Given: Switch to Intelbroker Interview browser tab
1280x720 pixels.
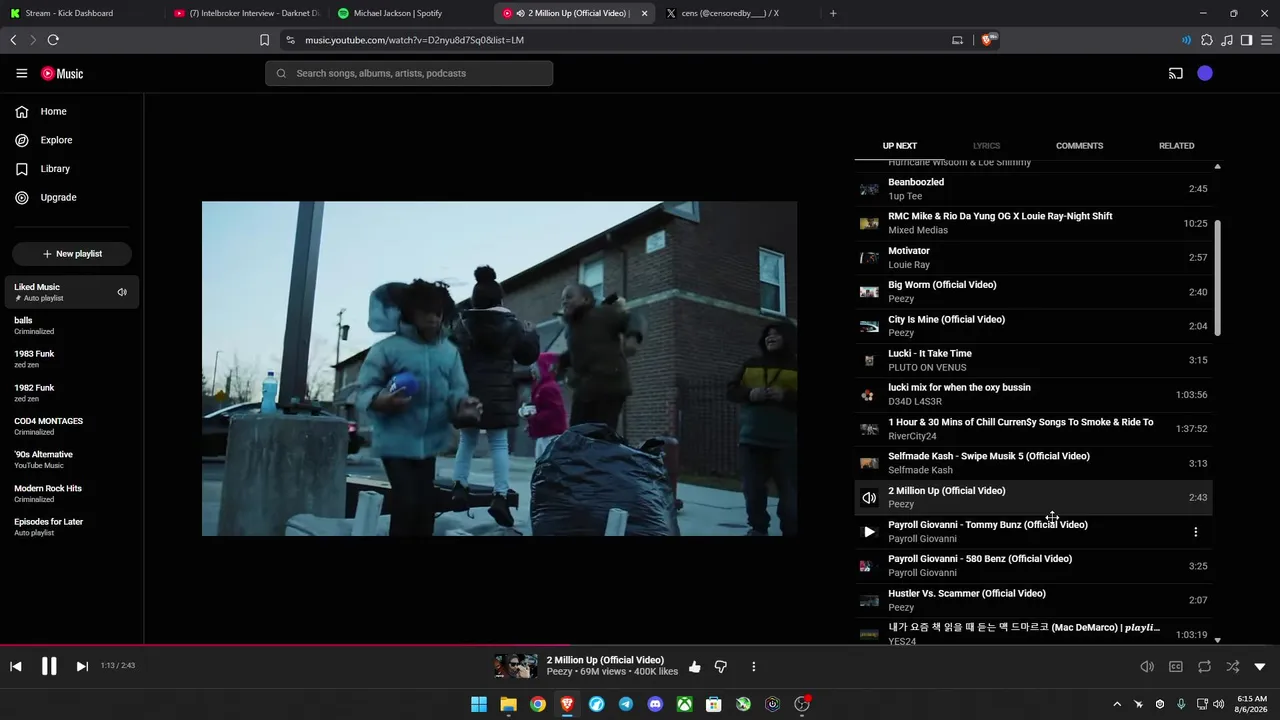Looking at the screenshot, I should 245,13.
